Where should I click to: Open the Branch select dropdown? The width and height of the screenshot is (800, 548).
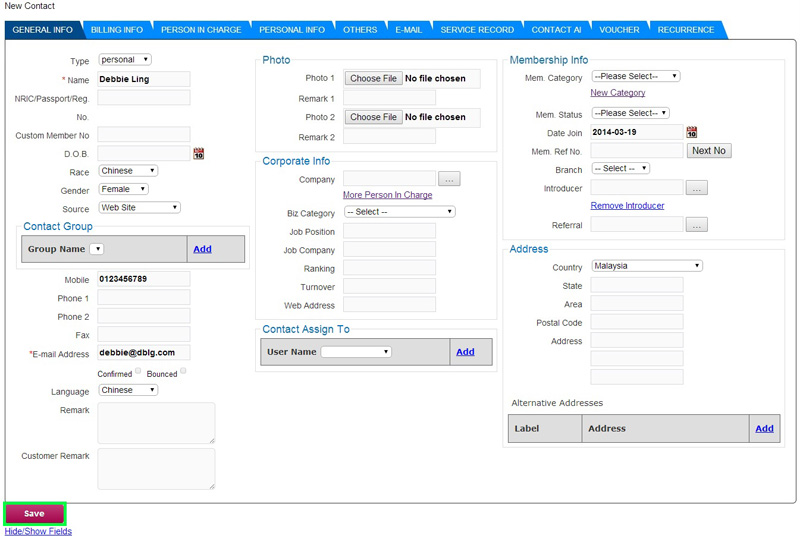point(620,168)
